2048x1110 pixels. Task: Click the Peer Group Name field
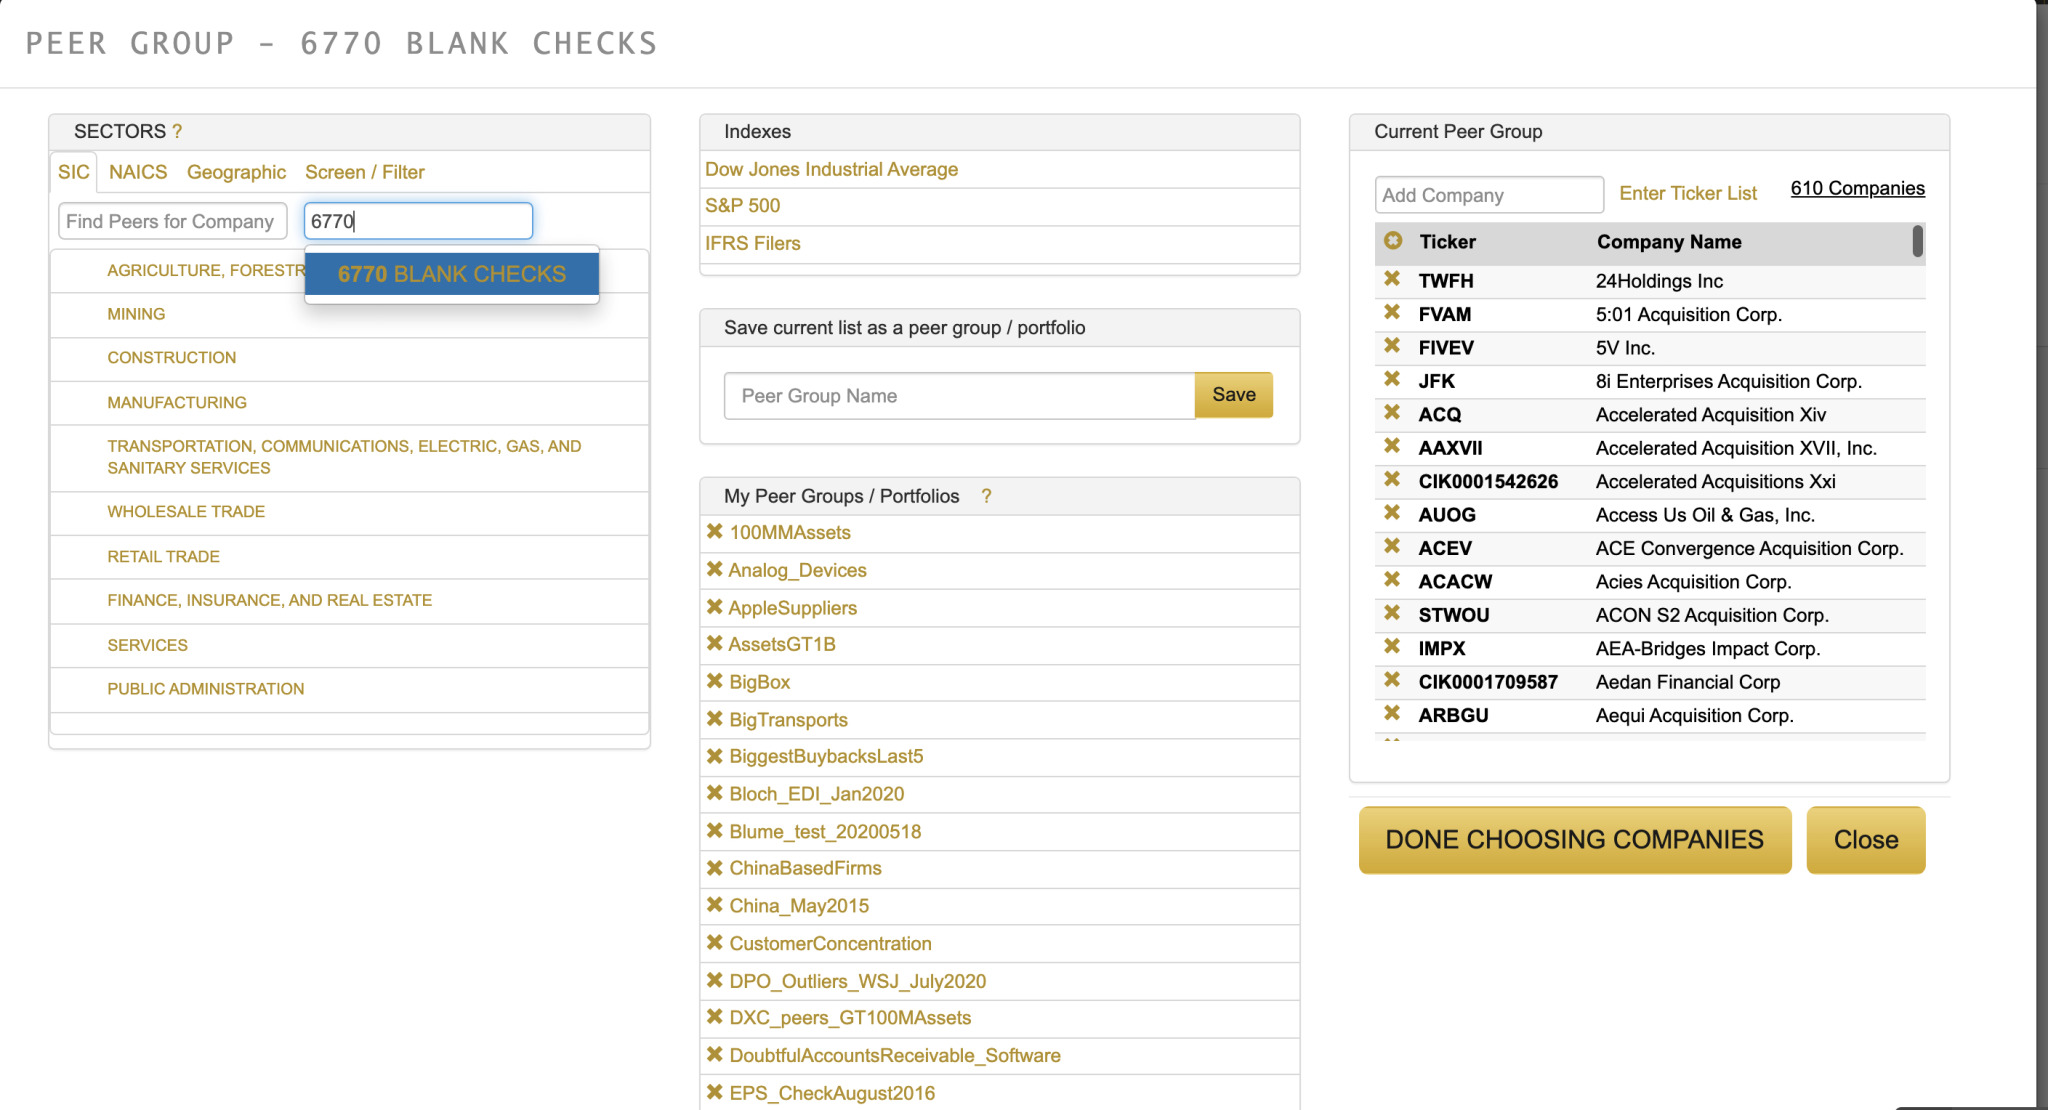point(959,396)
